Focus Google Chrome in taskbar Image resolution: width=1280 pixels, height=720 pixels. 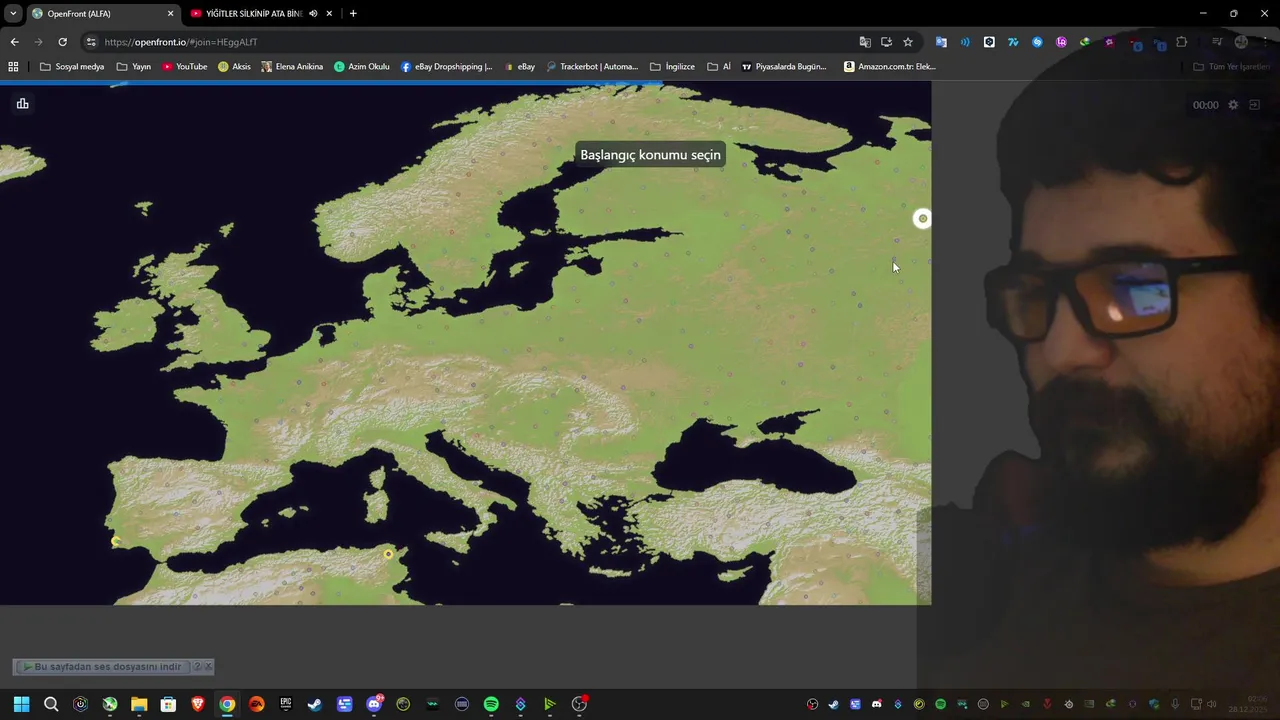tap(227, 704)
